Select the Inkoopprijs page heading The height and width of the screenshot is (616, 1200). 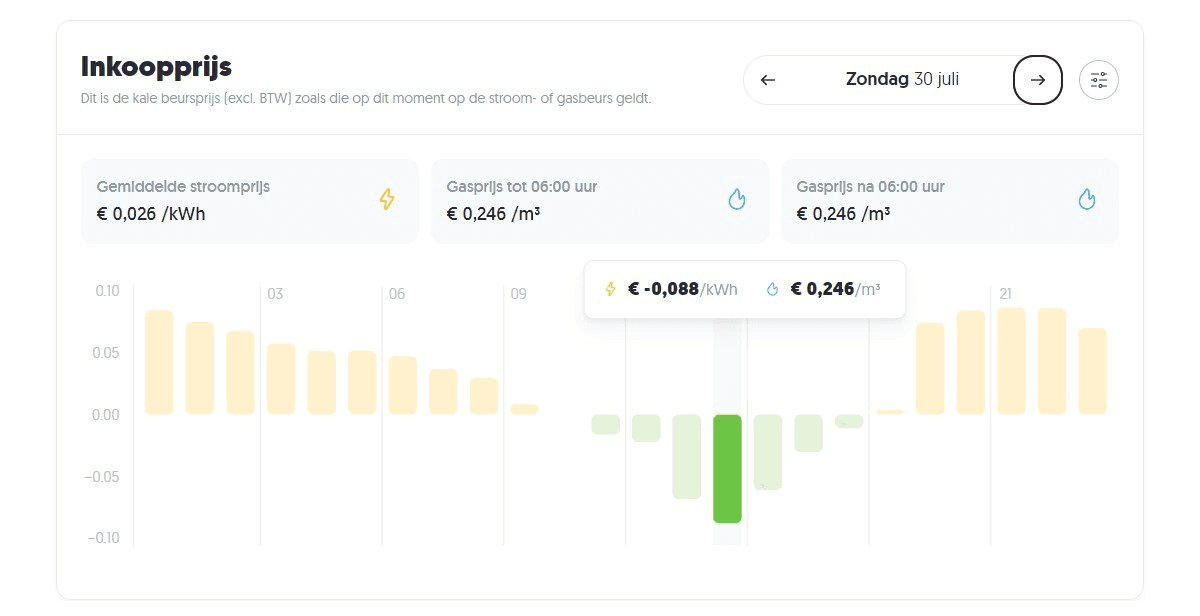[156, 67]
